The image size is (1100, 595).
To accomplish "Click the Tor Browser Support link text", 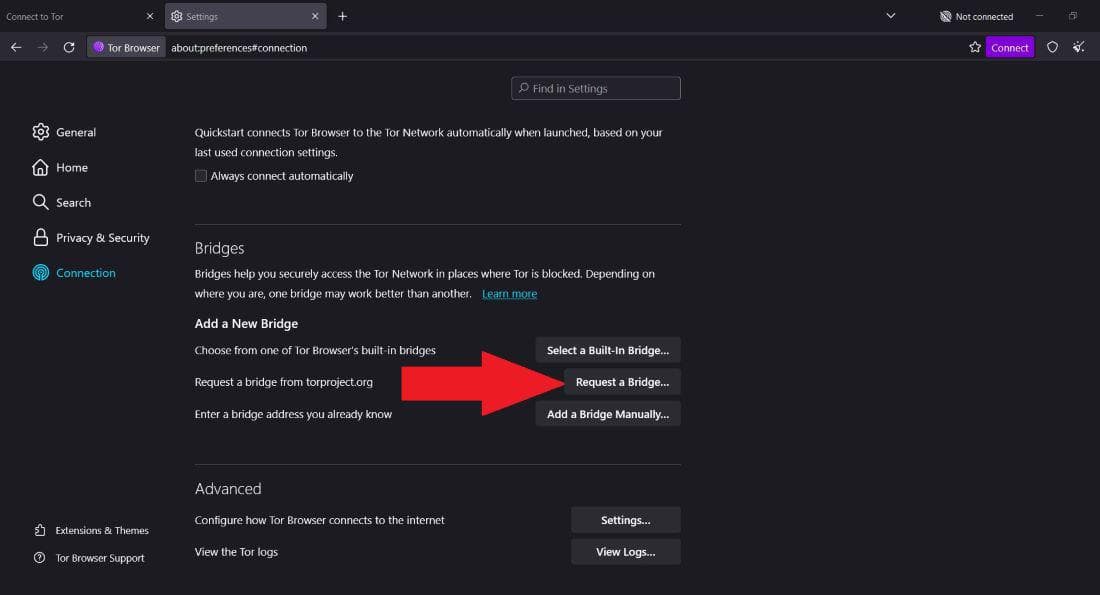I will (100, 557).
